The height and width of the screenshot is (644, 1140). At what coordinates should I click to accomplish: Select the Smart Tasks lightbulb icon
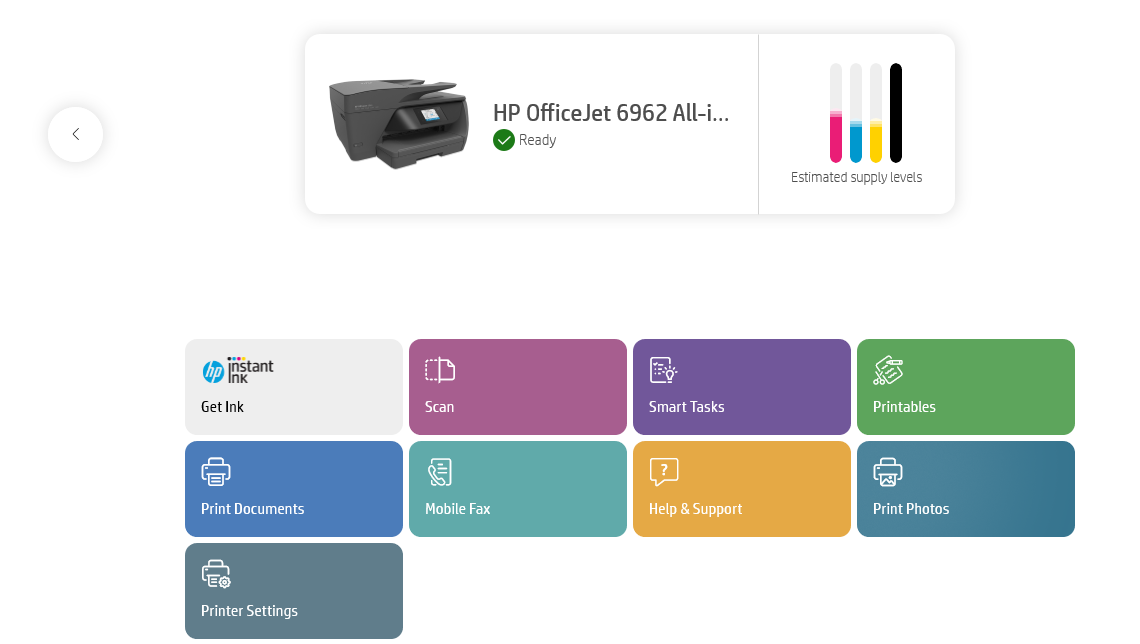(662, 370)
